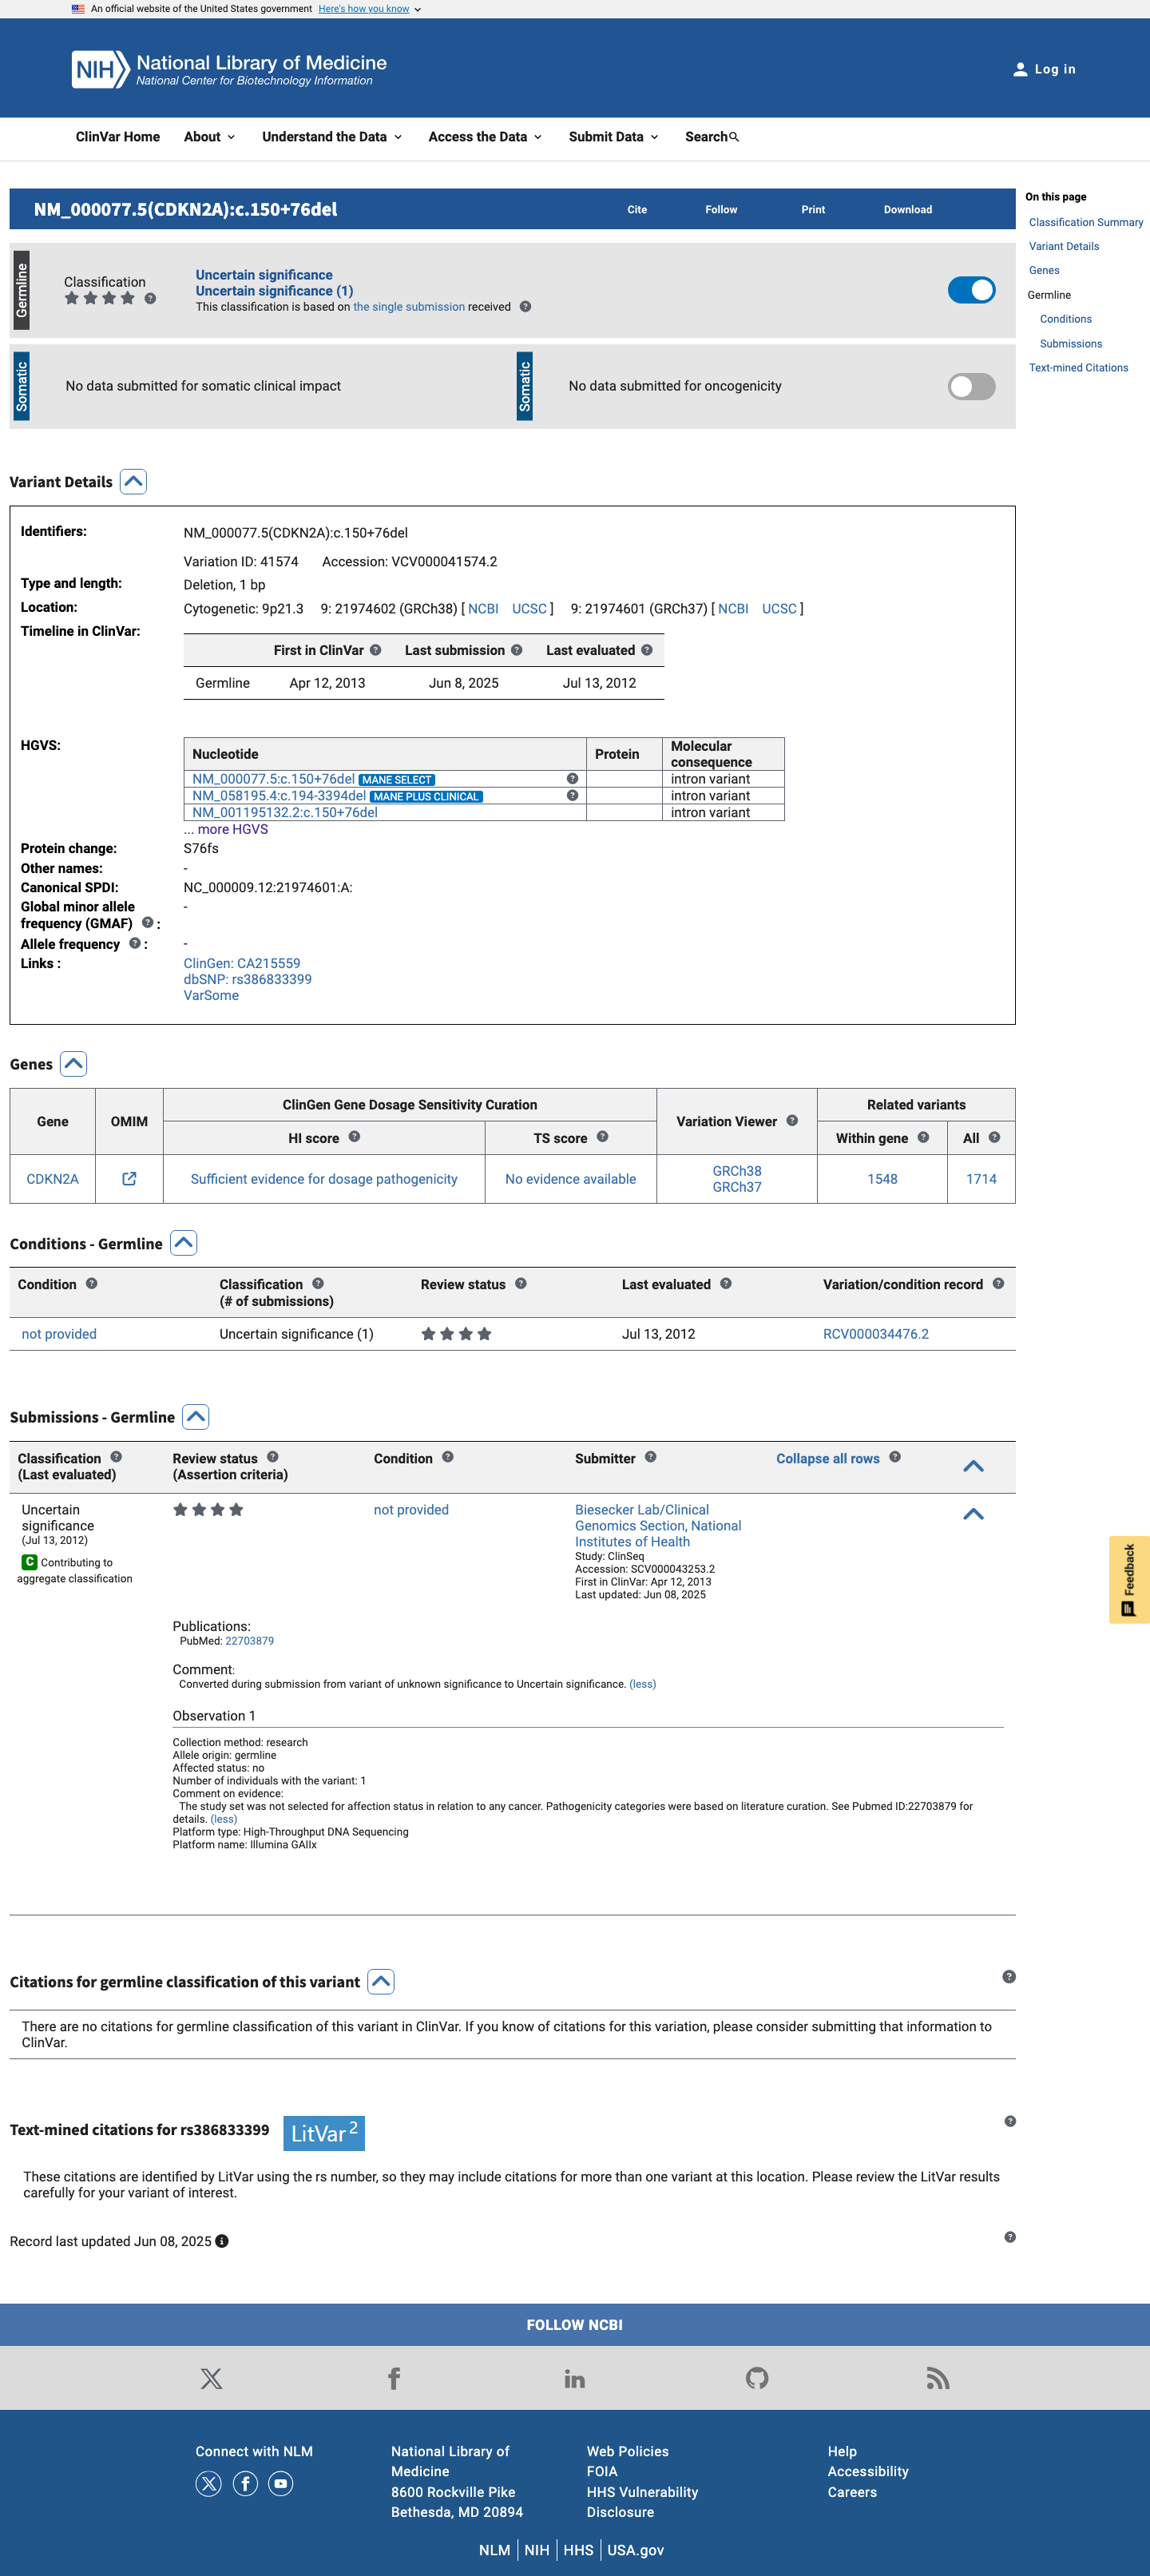Click help icon next to Within gene
Viewport: 1150px width, 2576px height.
[x=923, y=1137]
